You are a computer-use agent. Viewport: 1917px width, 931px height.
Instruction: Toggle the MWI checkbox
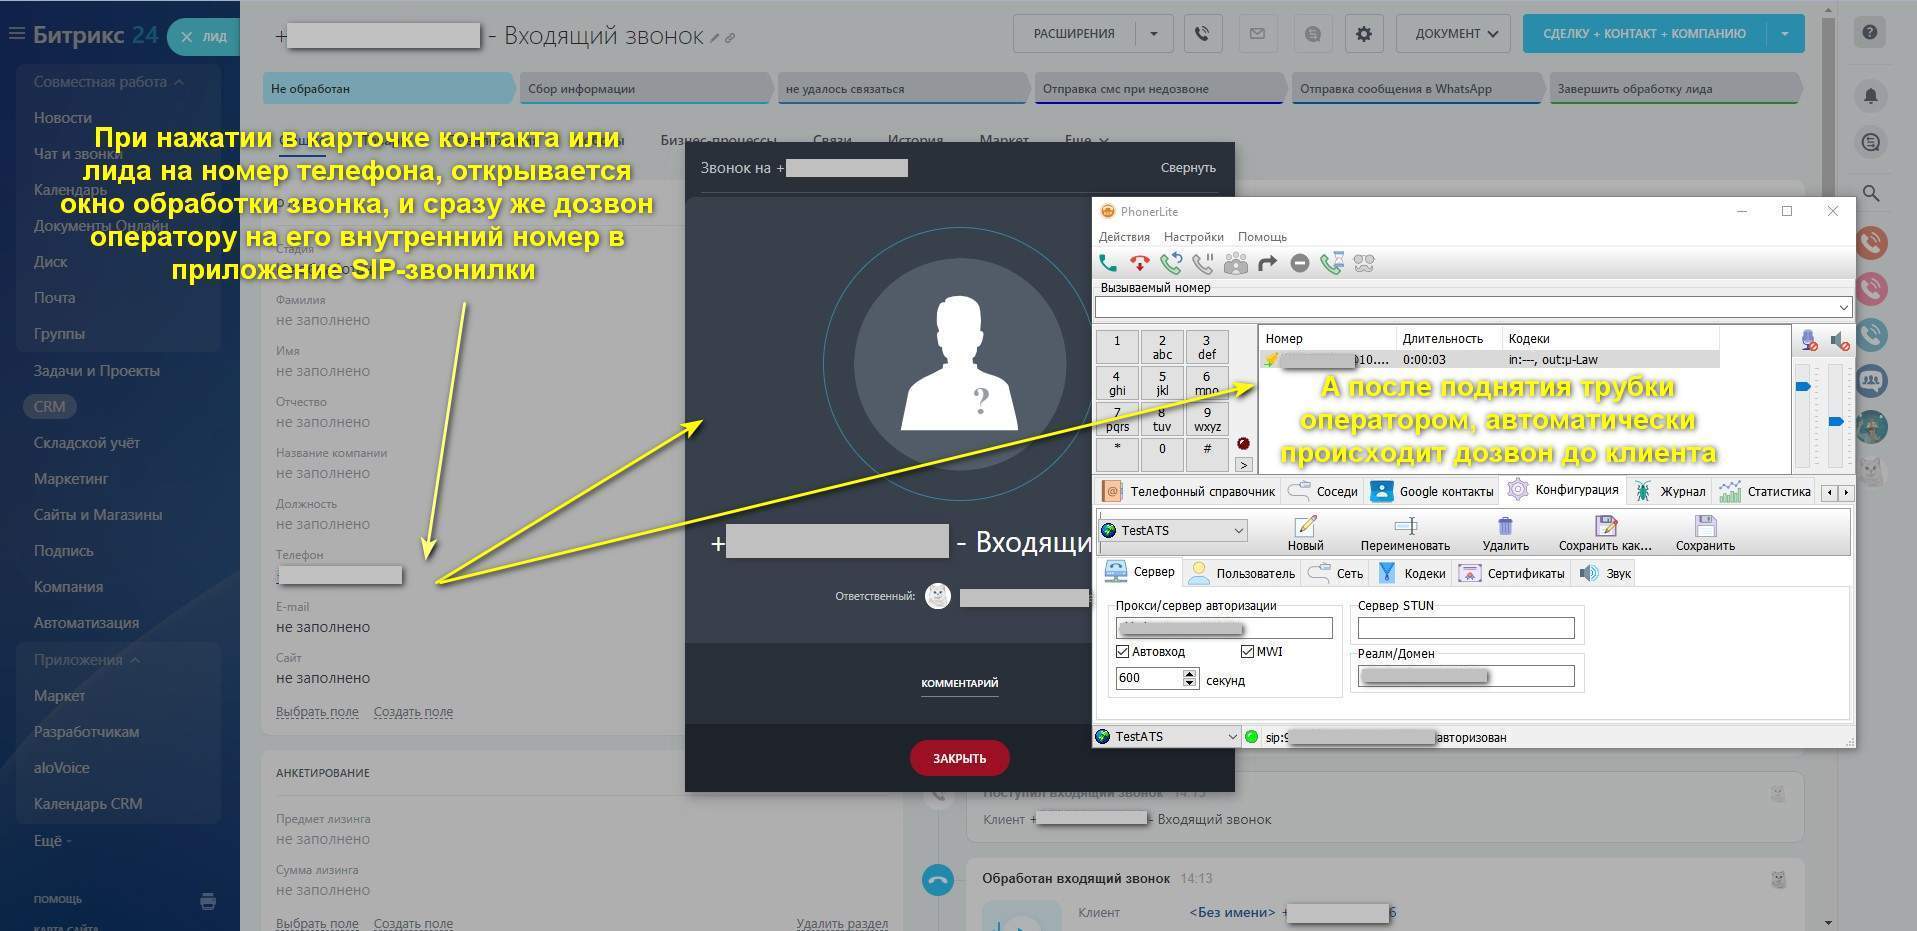pos(1247,651)
